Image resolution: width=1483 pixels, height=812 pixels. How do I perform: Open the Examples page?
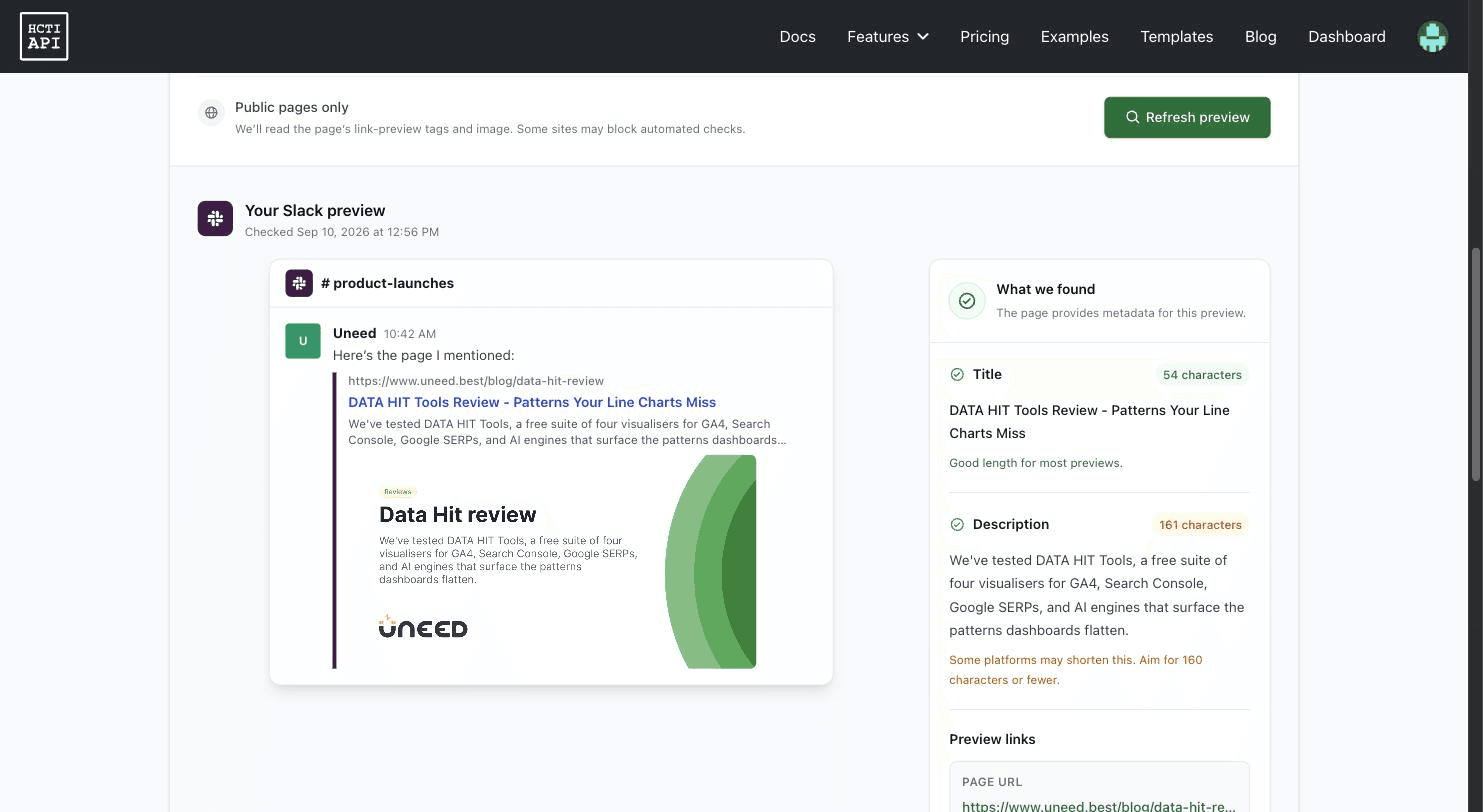click(x=1074, y=37)
